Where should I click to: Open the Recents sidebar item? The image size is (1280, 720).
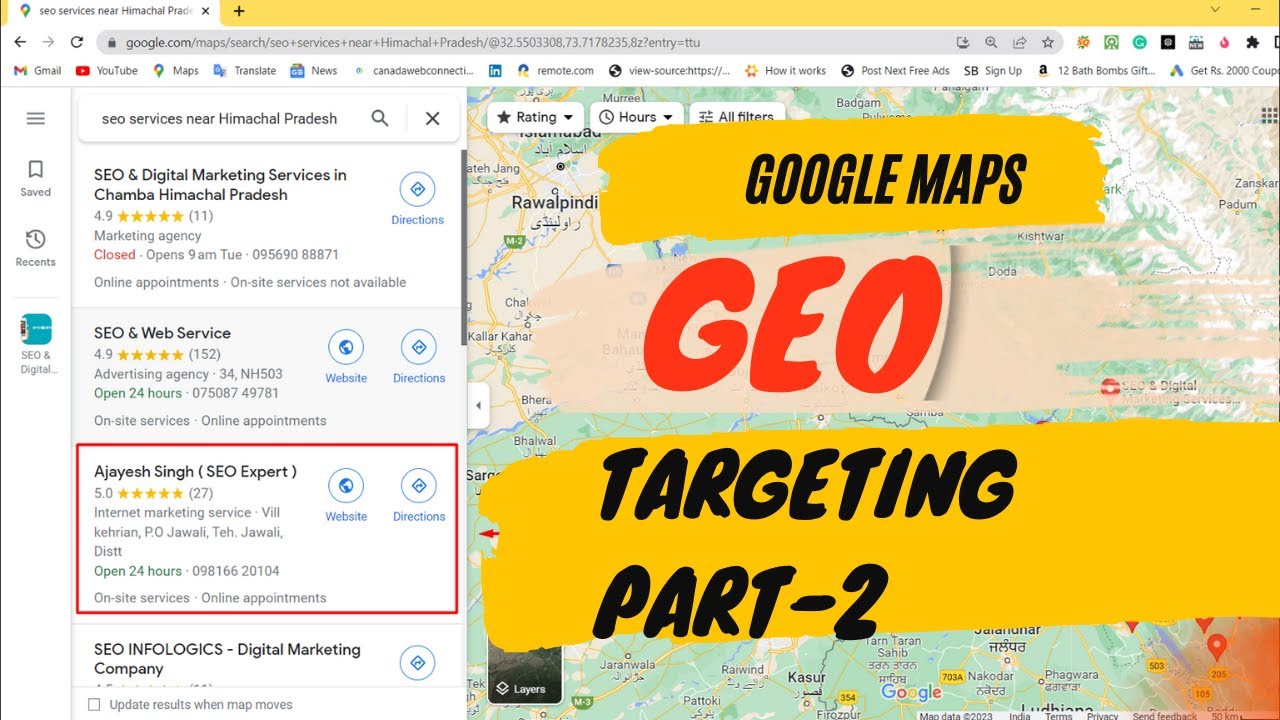35,248
